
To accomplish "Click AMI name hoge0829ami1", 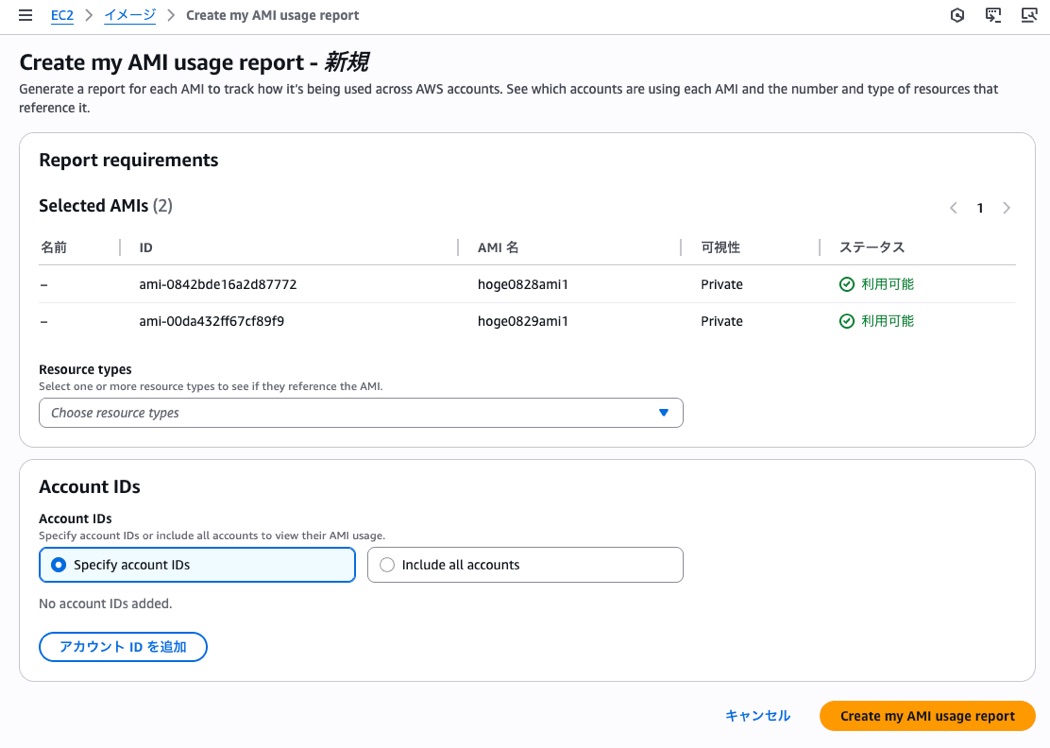I will pyautogui.click(x=522, y=321).
